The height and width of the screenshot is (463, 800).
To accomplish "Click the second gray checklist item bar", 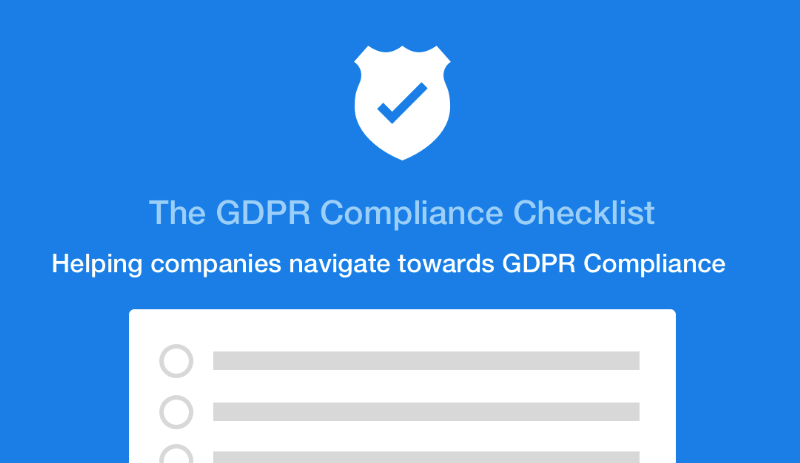I will 426,411.
